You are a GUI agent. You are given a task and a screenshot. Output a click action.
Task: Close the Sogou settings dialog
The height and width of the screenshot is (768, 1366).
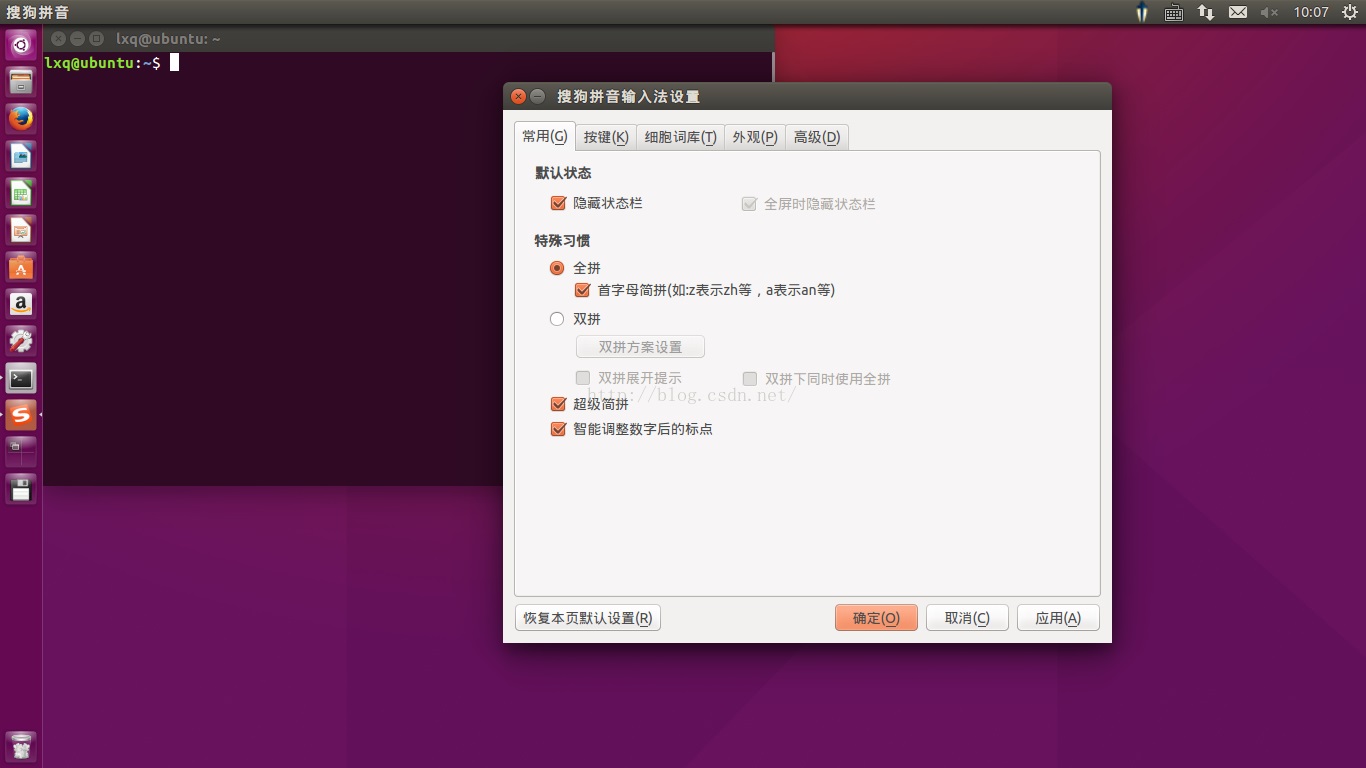click(x=518, y=97)
